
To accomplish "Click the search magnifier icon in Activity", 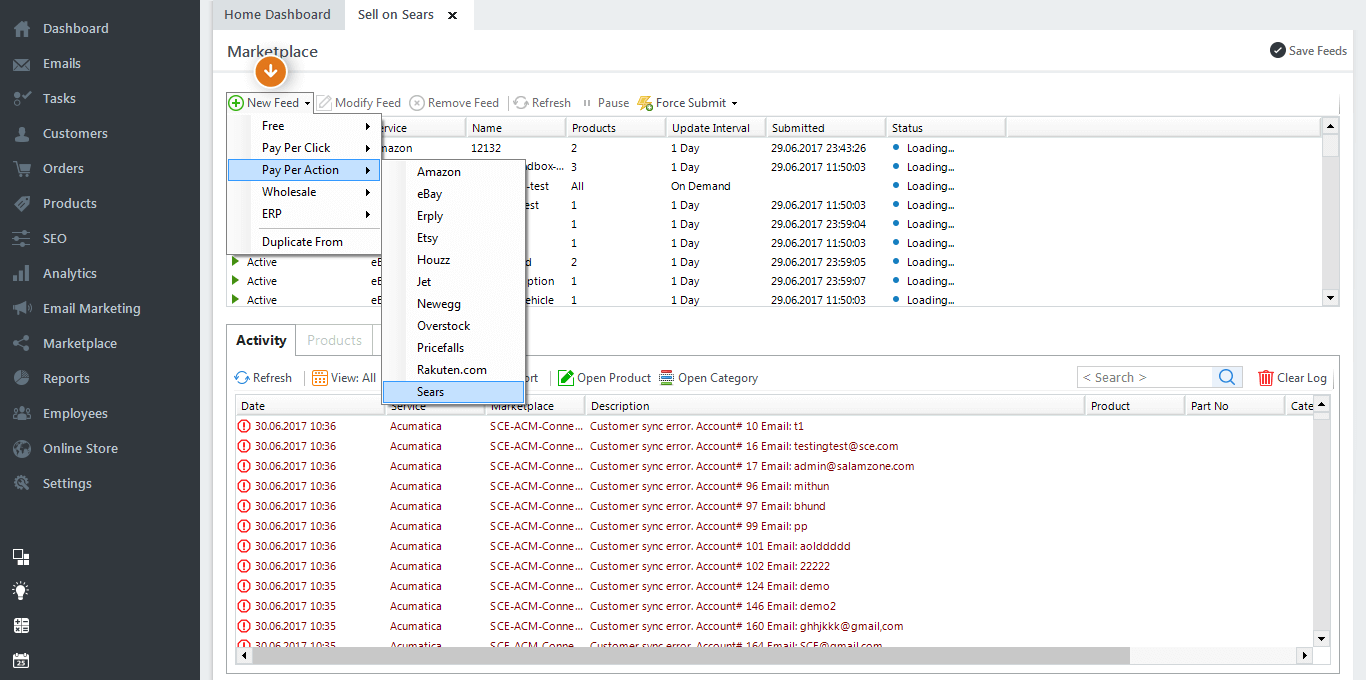I will click(x=1227, y=377).
